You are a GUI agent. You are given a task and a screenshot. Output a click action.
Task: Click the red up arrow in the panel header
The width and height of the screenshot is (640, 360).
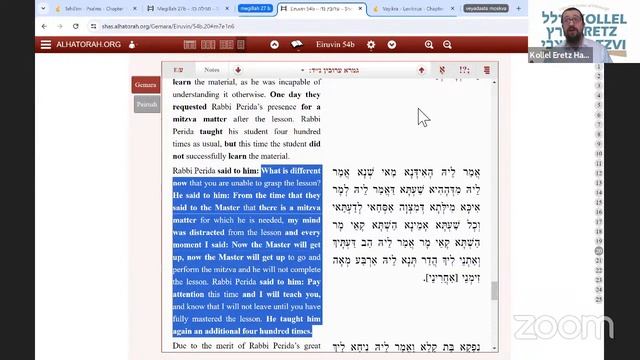click(x=421, y=70)
